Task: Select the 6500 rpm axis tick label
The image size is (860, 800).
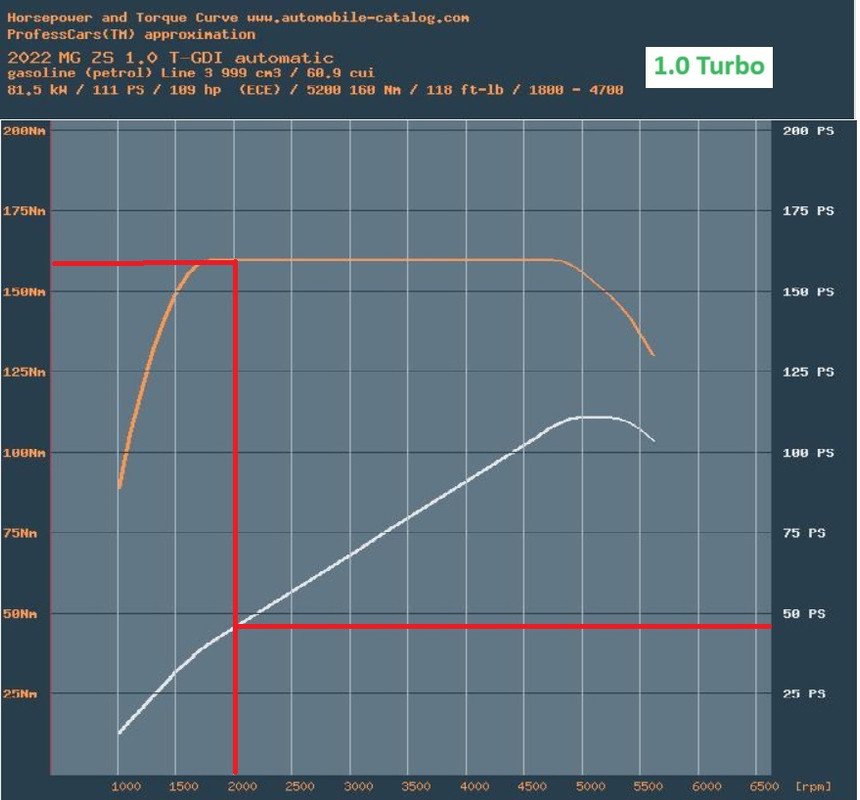Action: point(764,786)
